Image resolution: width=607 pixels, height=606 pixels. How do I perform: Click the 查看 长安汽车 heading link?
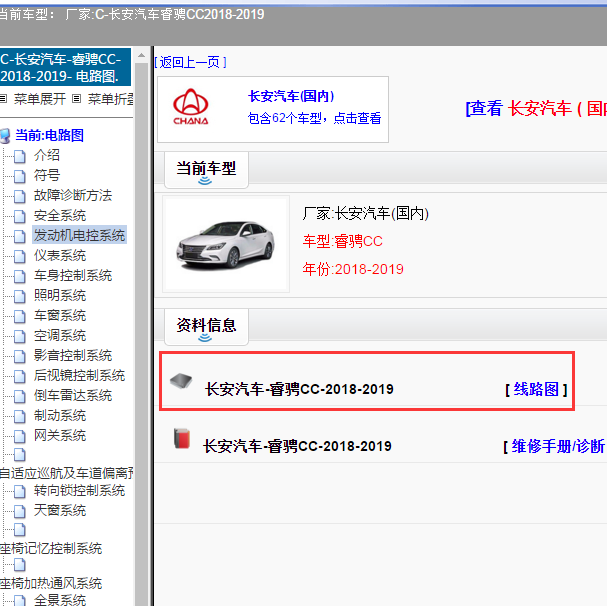tap(536, 108)
